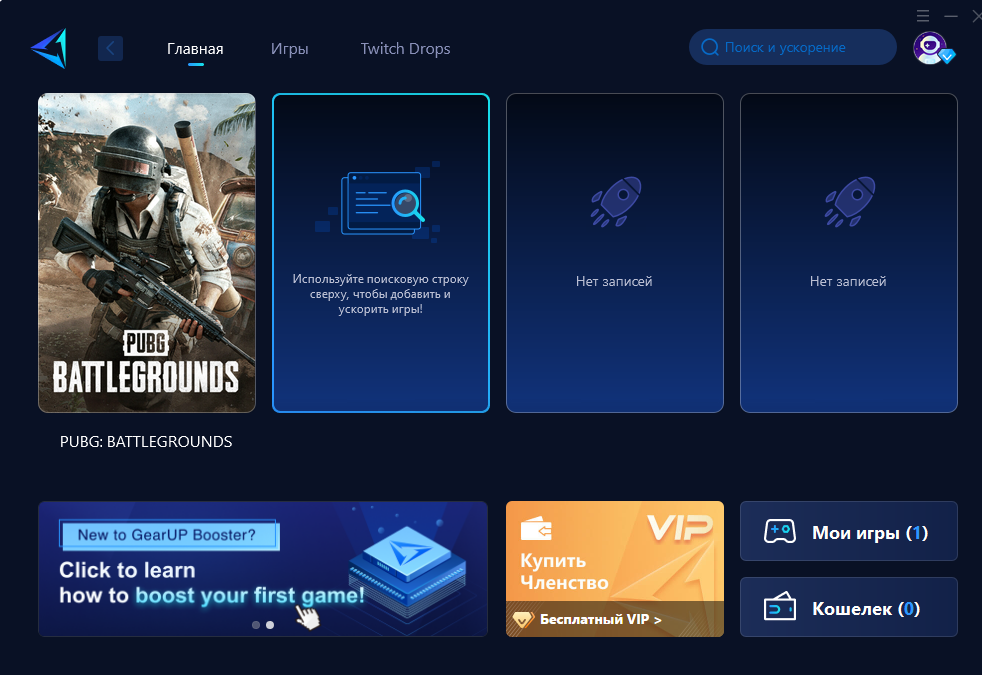Click the wallet icon in Кошелек
The image size is (982, 675).
pos(780,606)
